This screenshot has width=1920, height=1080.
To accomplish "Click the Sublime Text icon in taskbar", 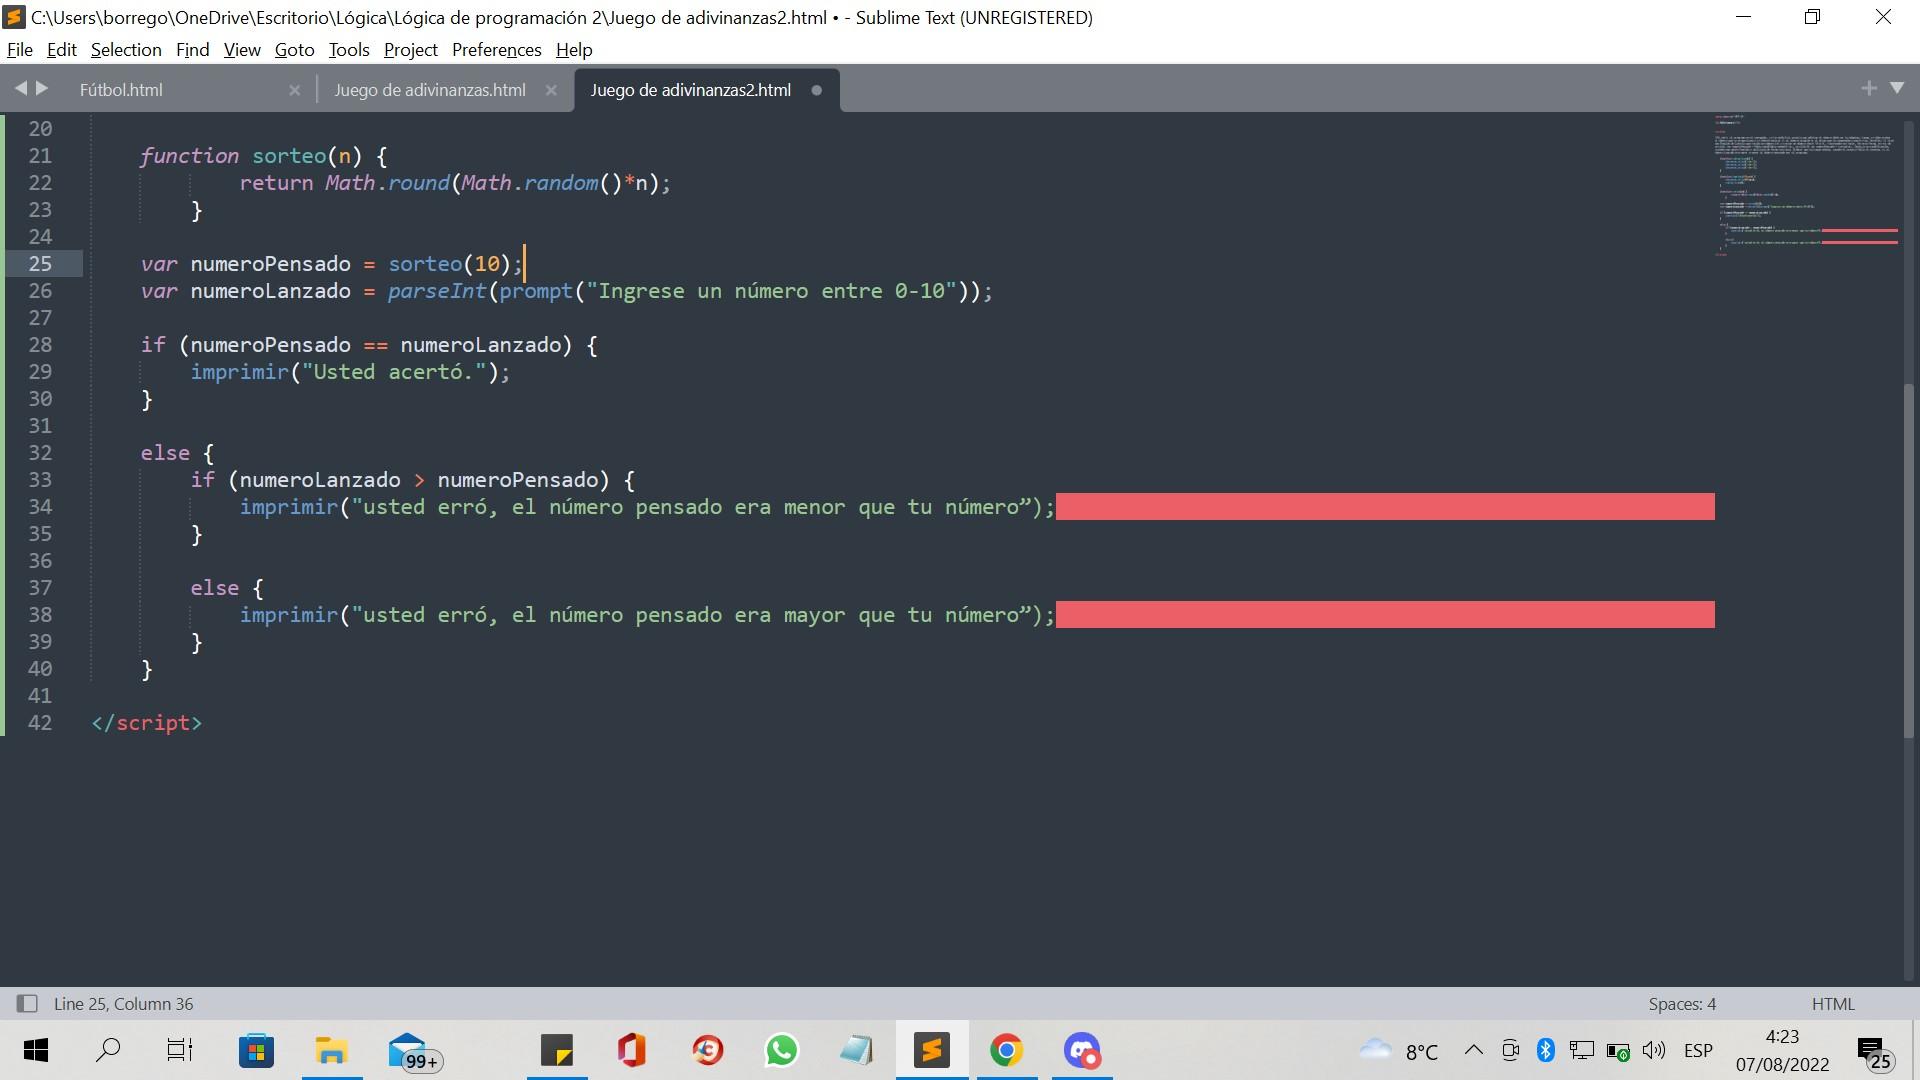I will pyautogui.click(x=934, y=1050).
